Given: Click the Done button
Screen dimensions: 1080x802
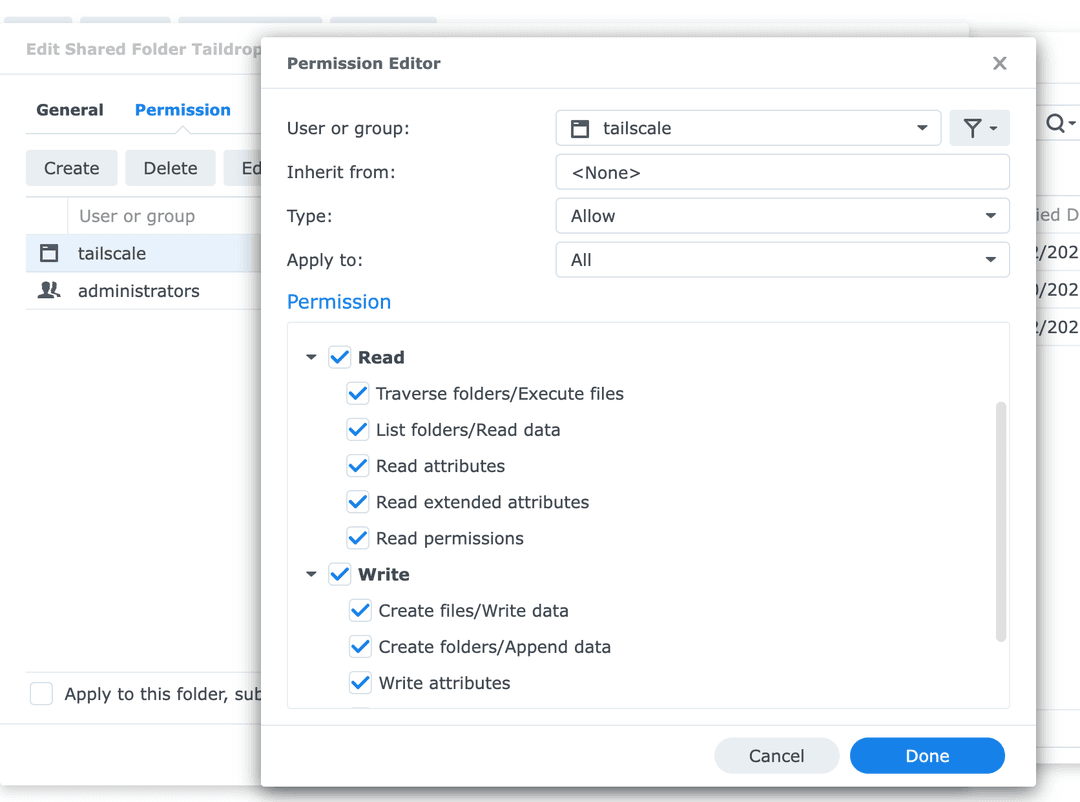Looking at the screenshot, I should (927, 755).
